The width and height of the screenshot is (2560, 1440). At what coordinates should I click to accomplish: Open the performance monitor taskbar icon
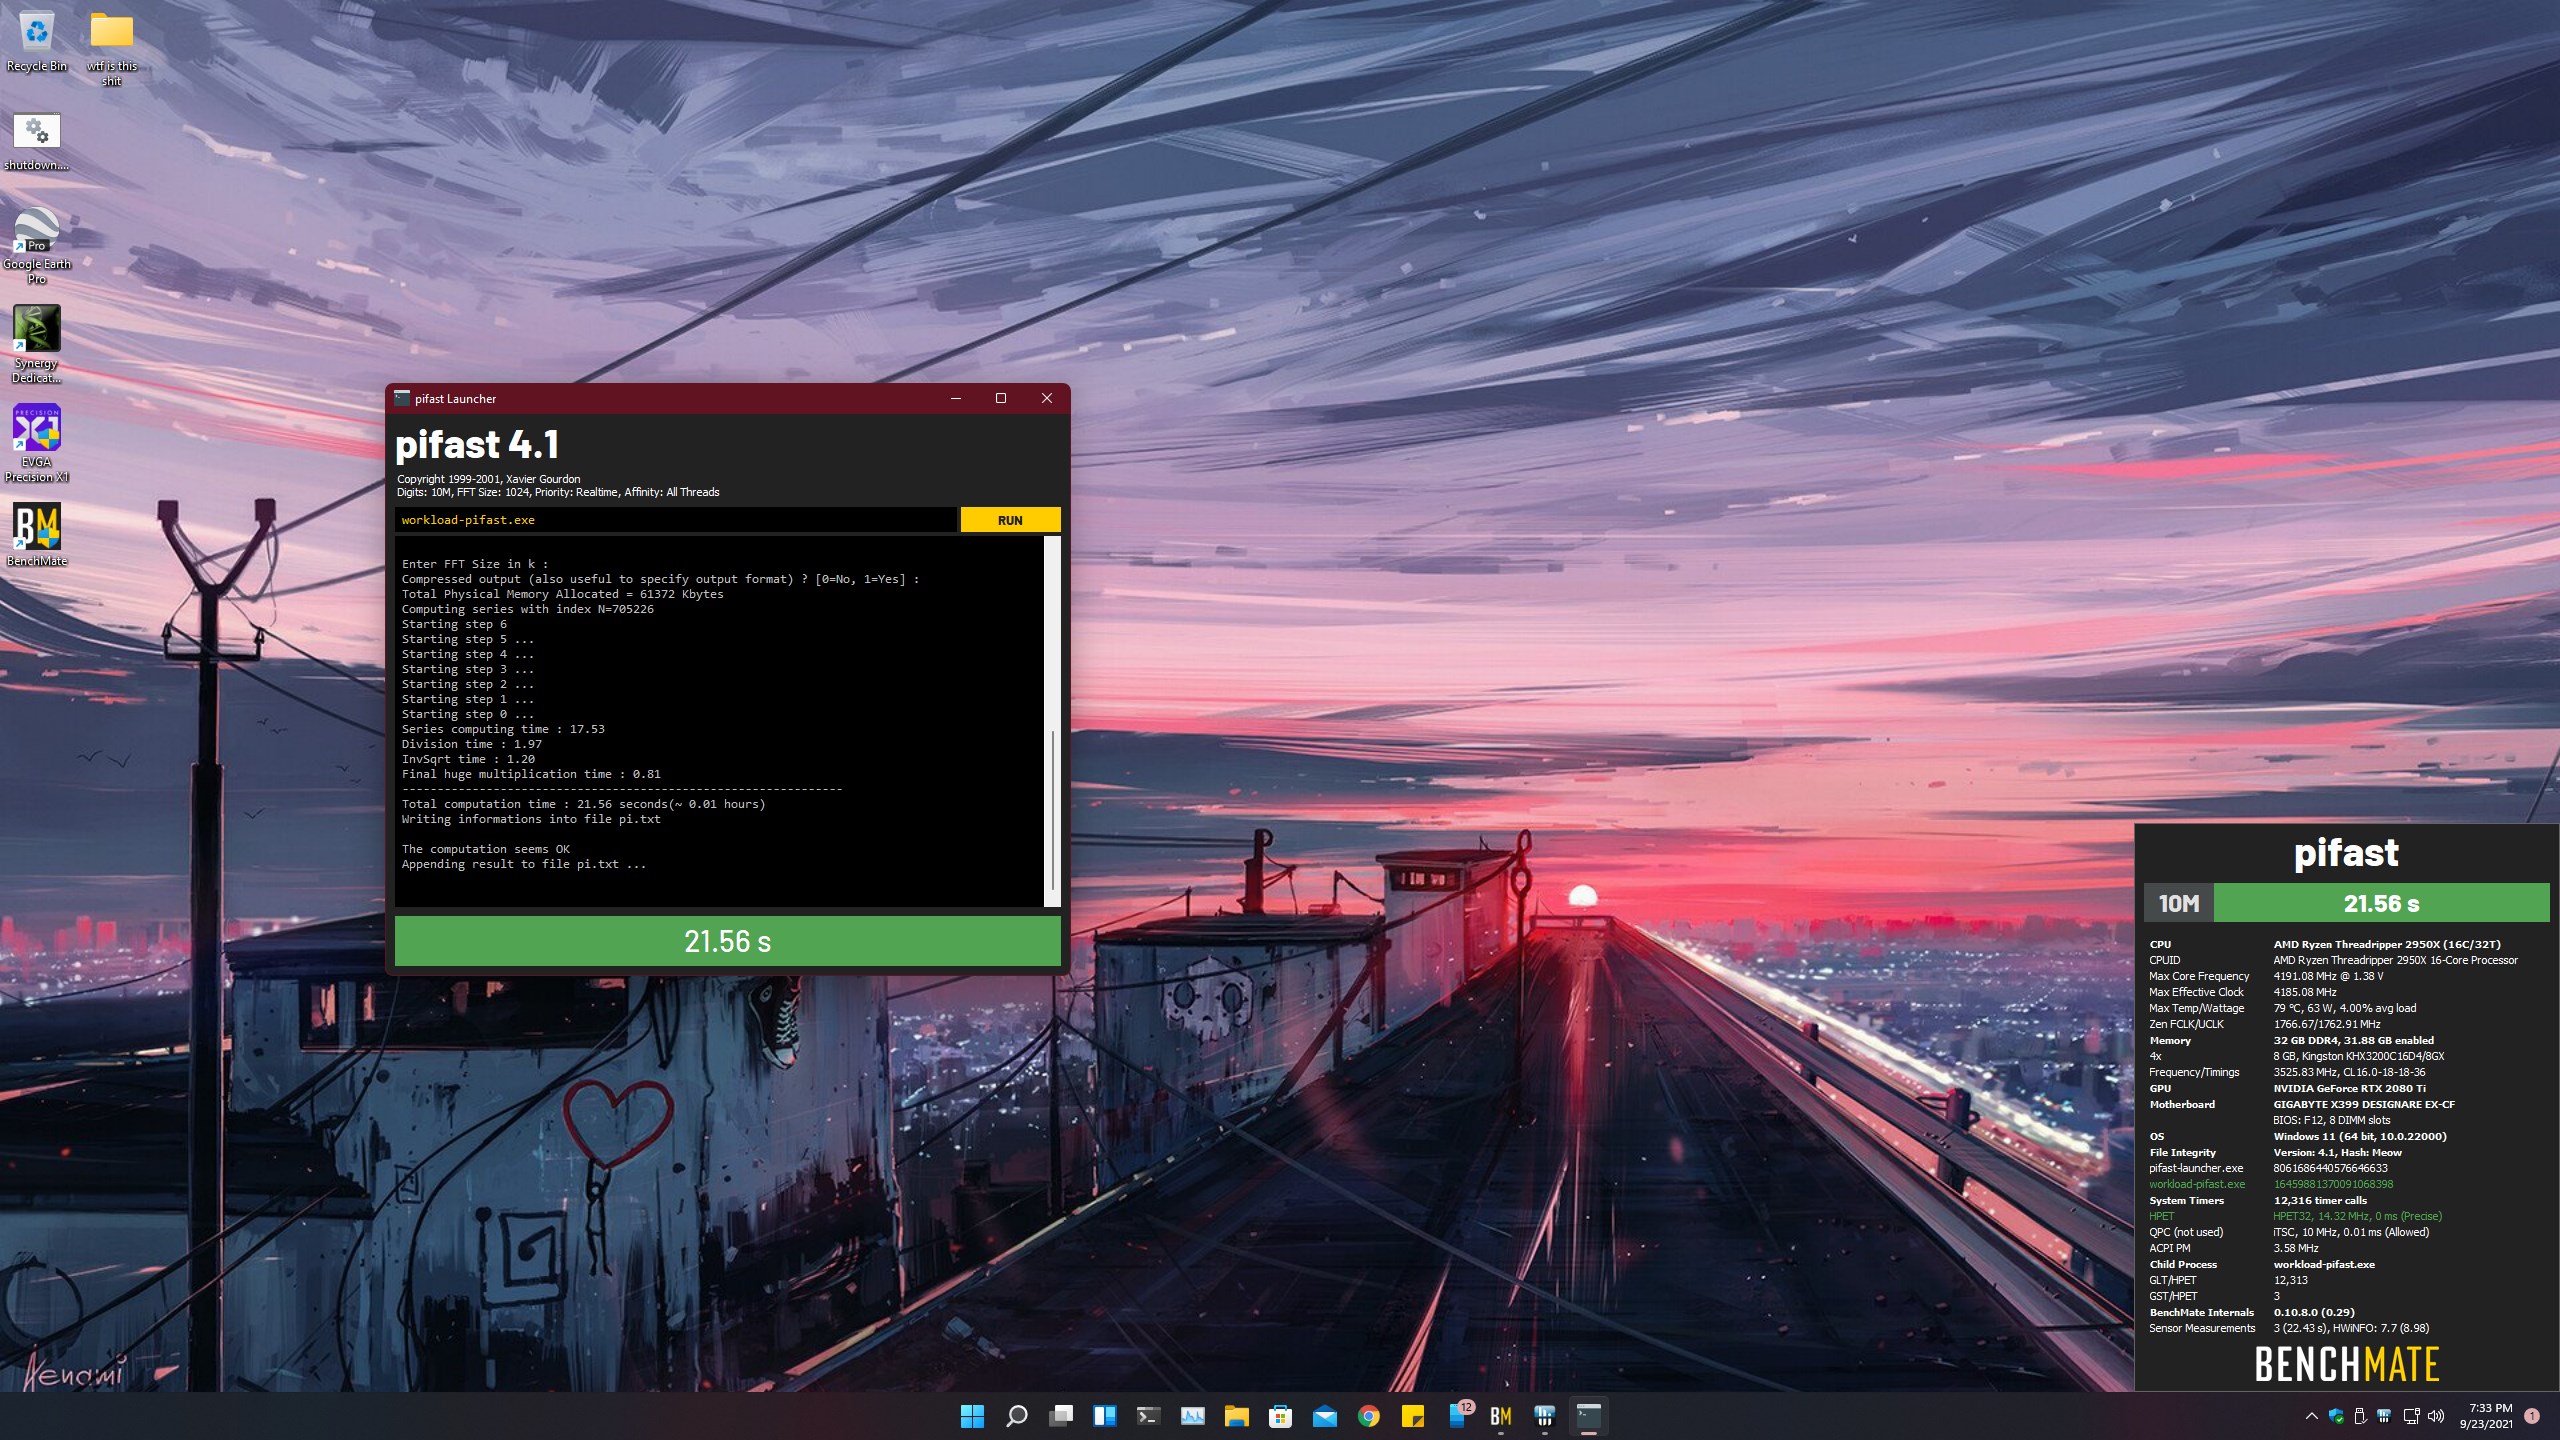point(1192,1416)
